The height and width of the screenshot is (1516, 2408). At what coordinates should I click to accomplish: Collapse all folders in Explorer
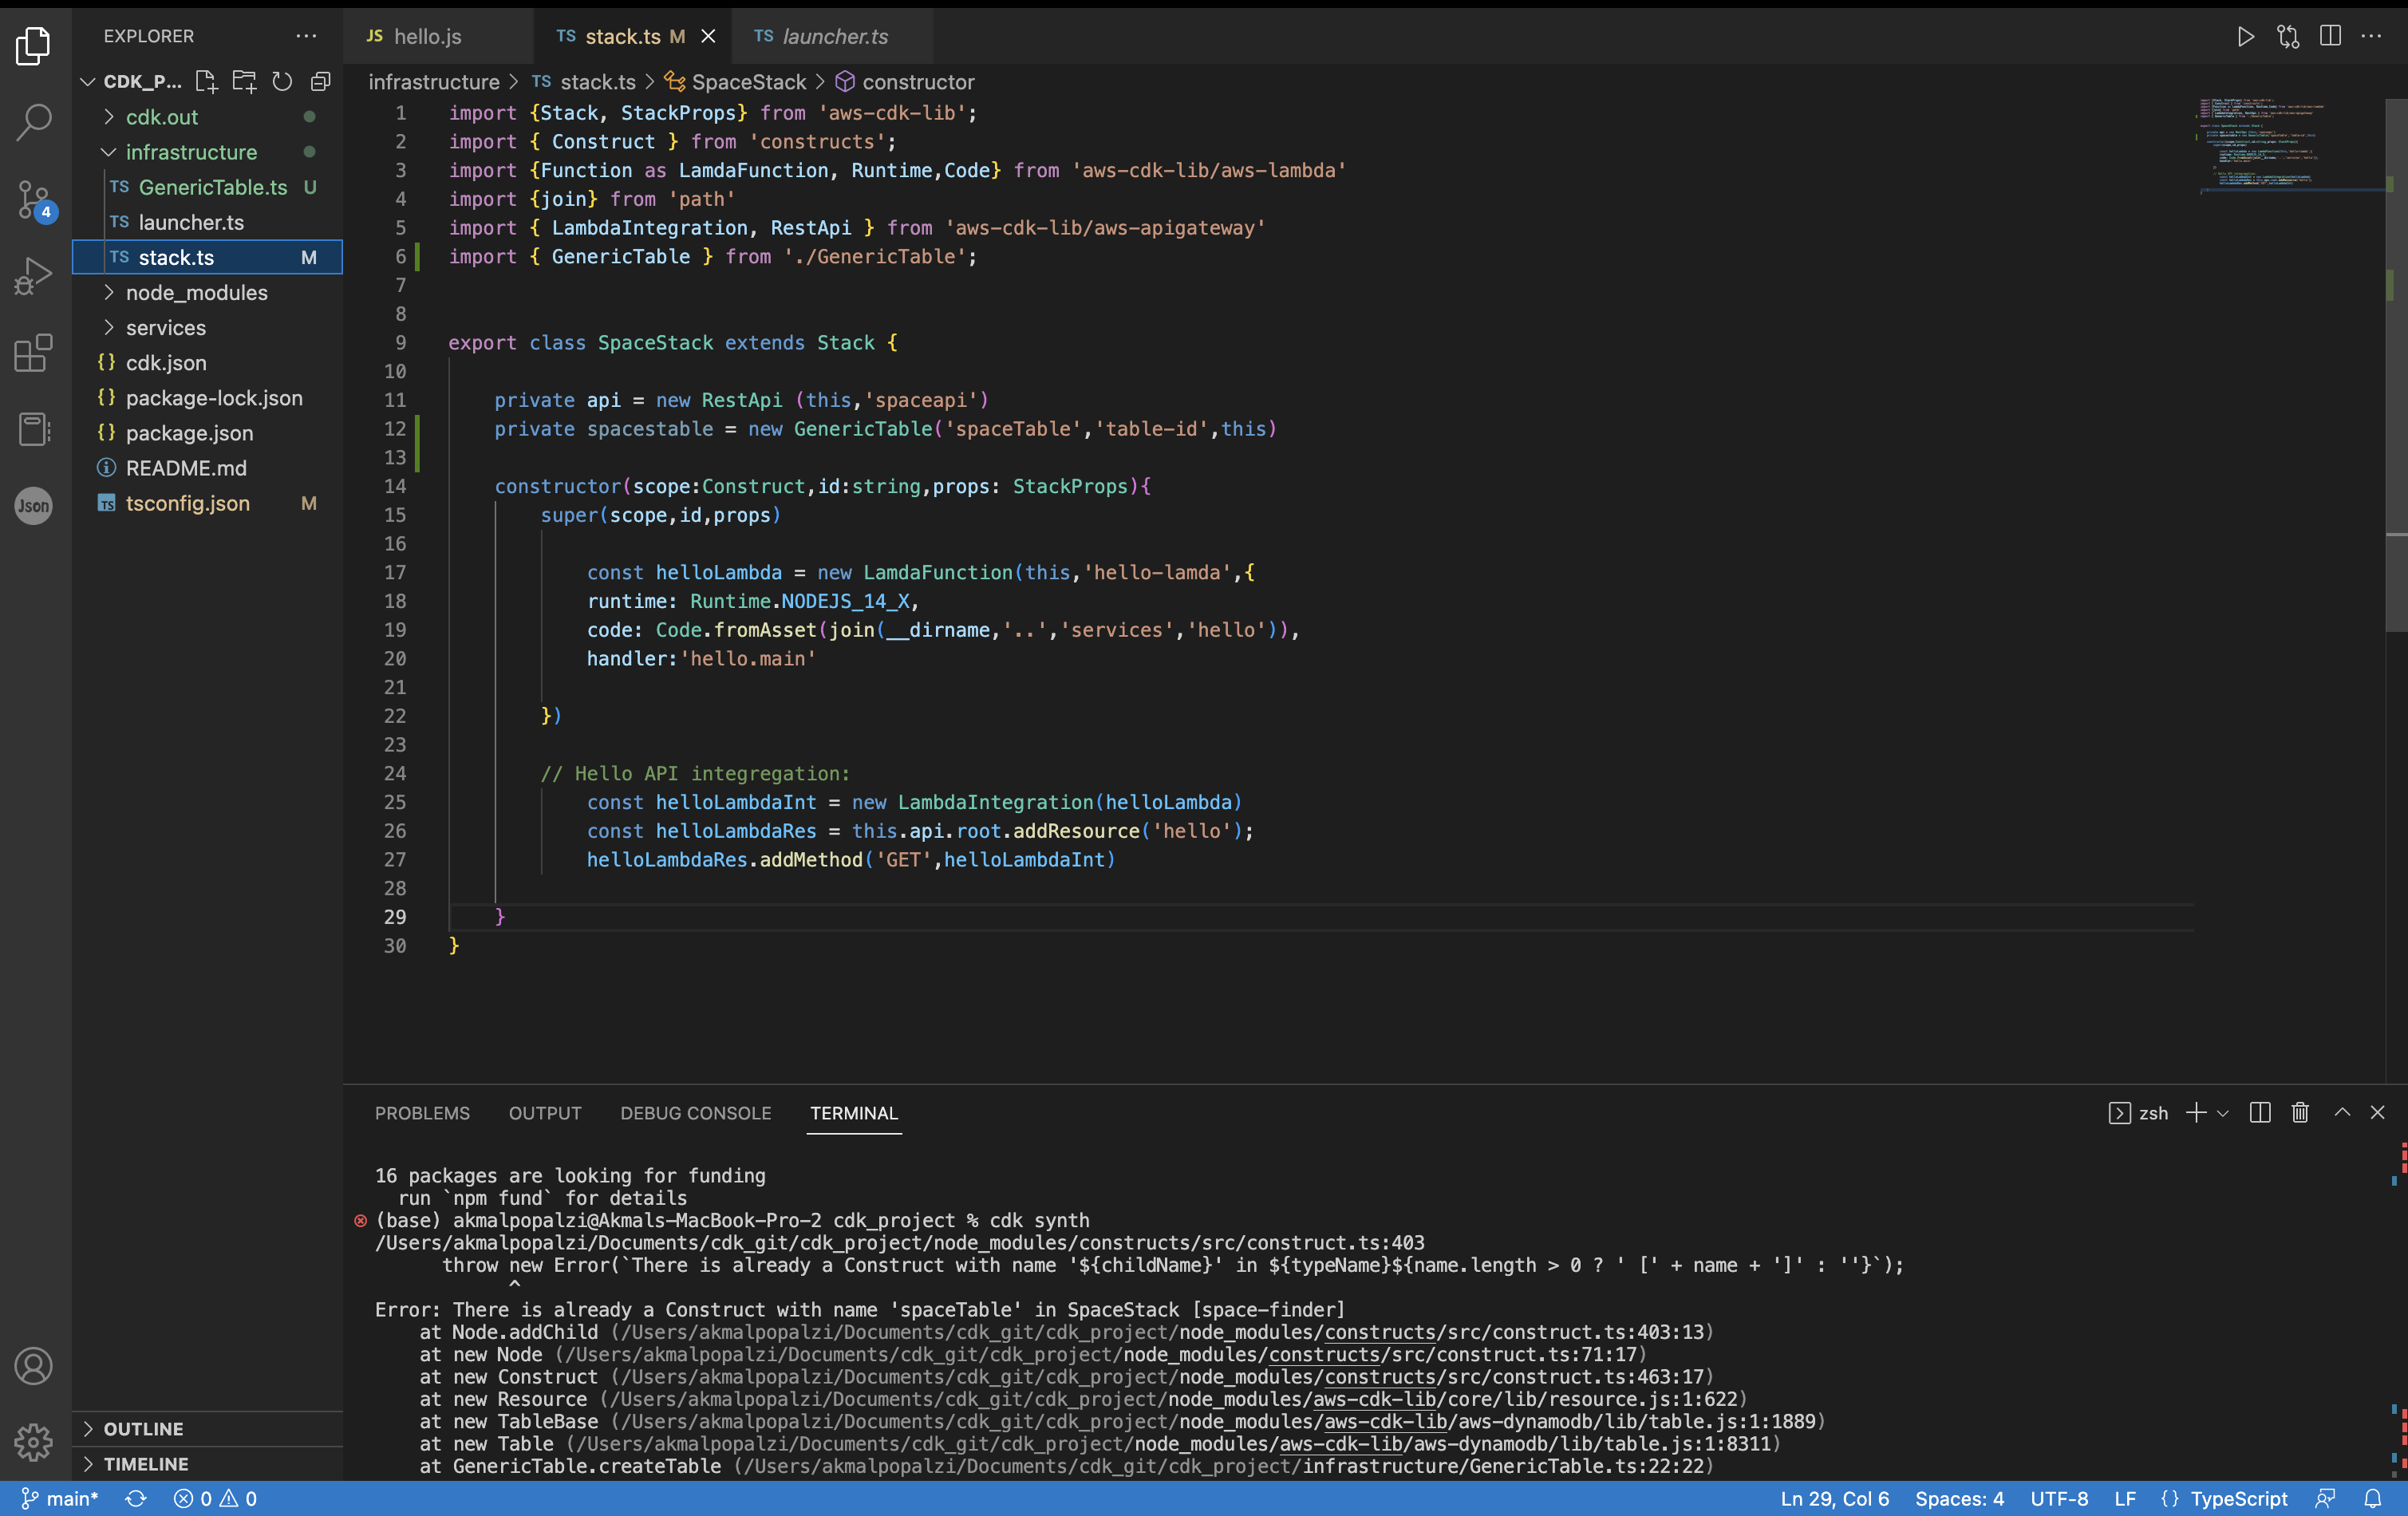point(320,81)
